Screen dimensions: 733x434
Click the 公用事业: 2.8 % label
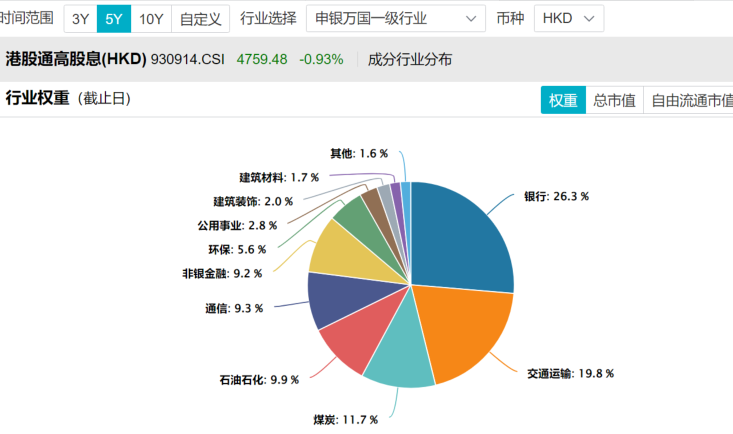click(x=237, y=226)
